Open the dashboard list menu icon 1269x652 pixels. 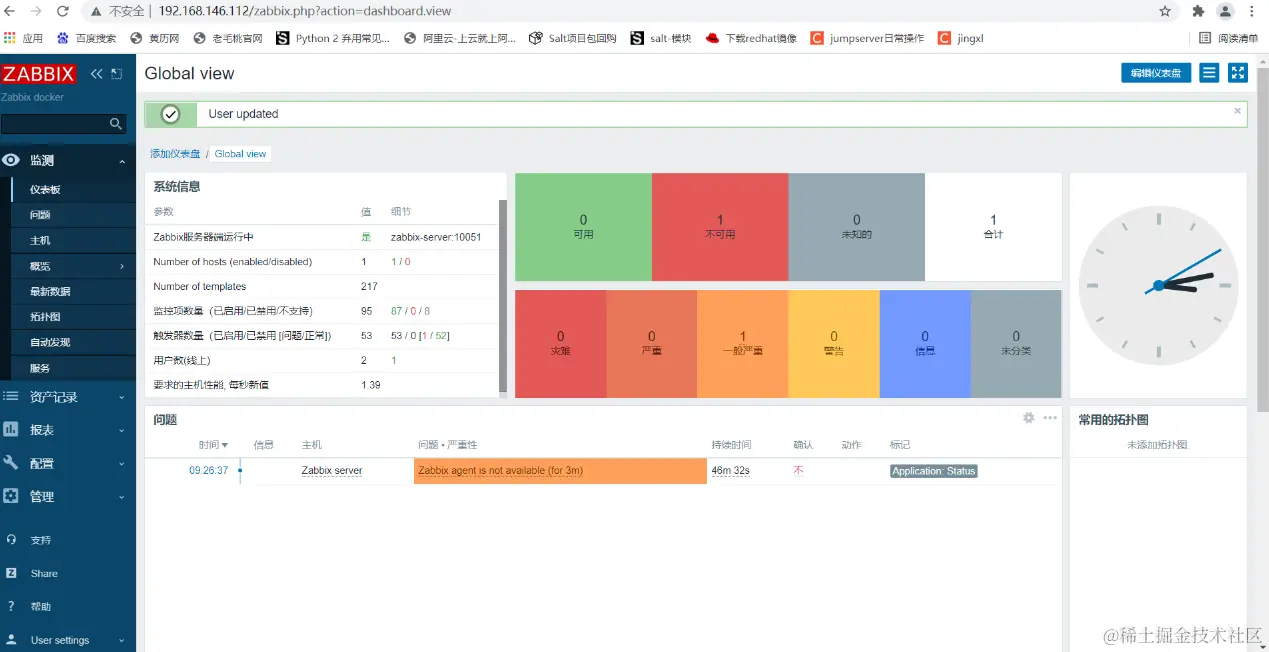tap(1209, 73)
